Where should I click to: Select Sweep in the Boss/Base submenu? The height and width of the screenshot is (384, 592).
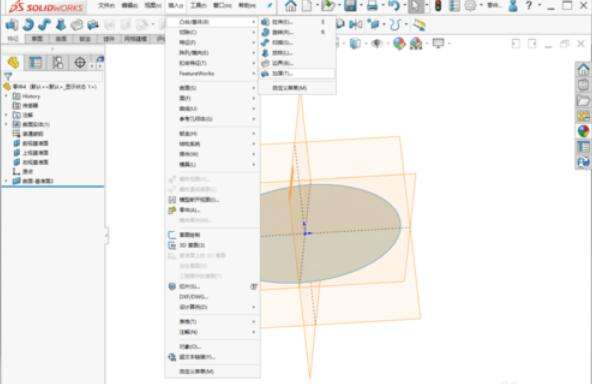(x=297, y=42)
